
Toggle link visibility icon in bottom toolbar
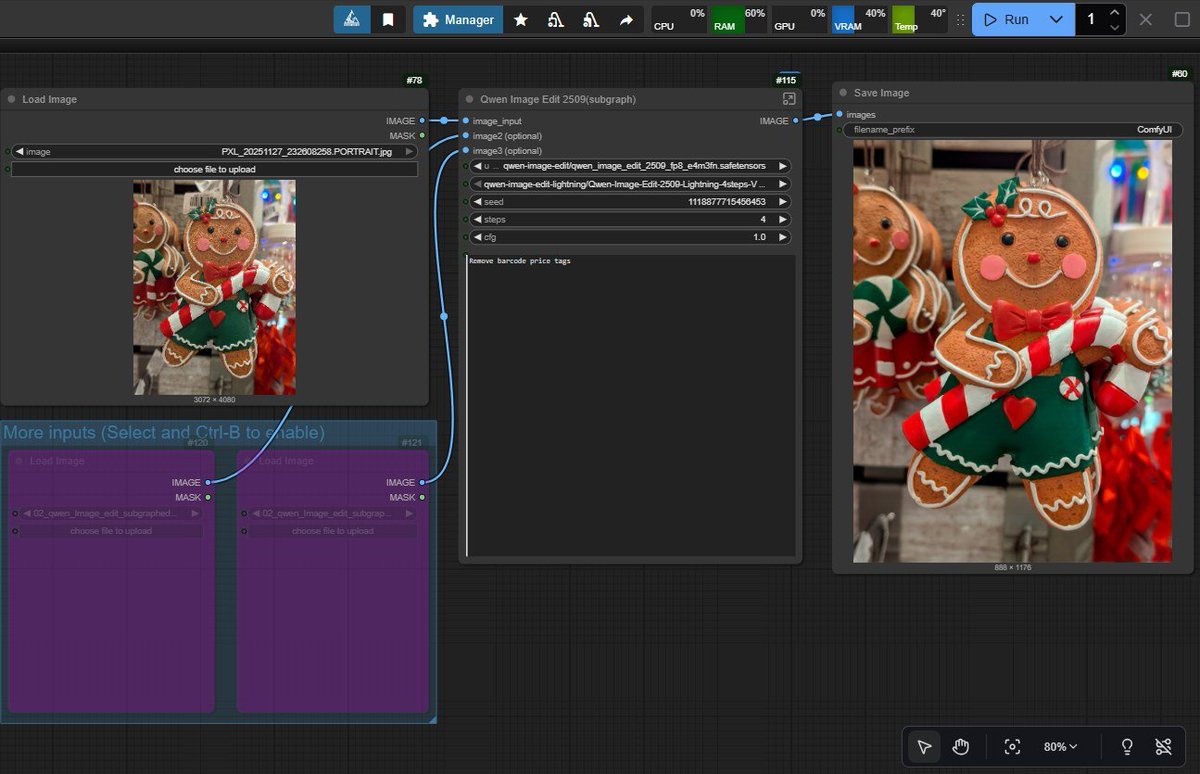tap(1163, 747)
